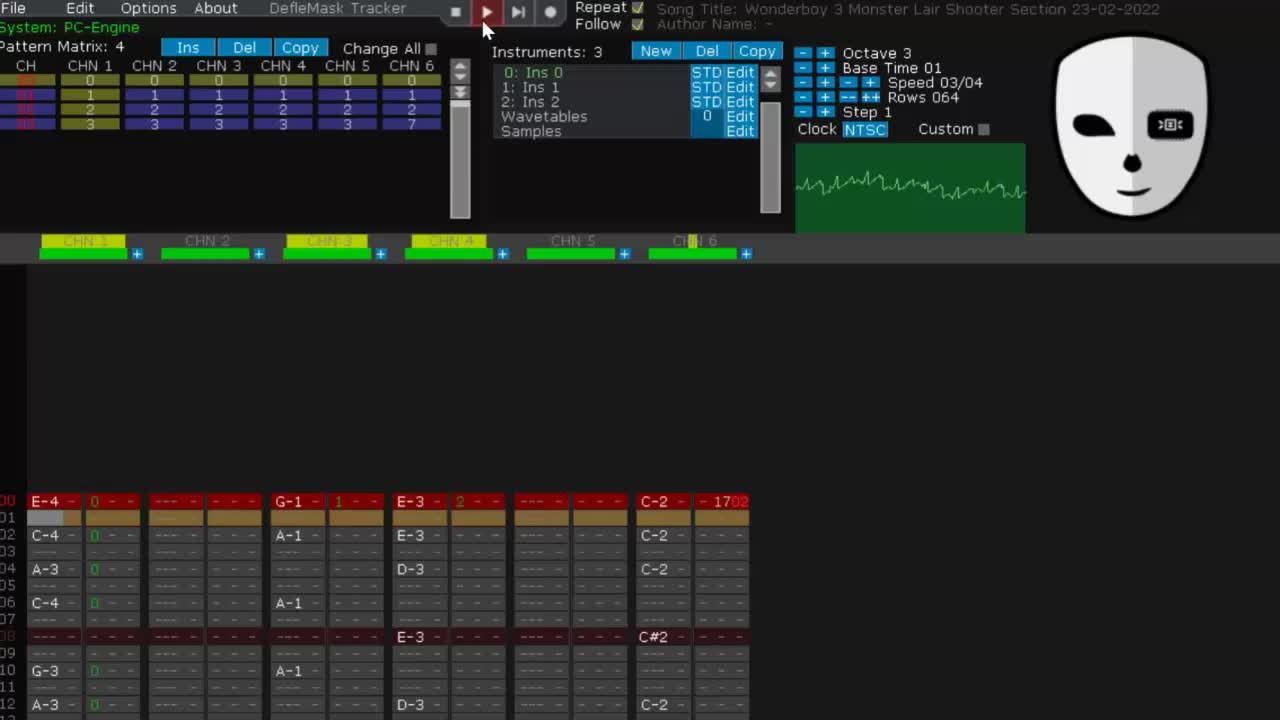Enable the Custom clock checkbox

point(984,129)
